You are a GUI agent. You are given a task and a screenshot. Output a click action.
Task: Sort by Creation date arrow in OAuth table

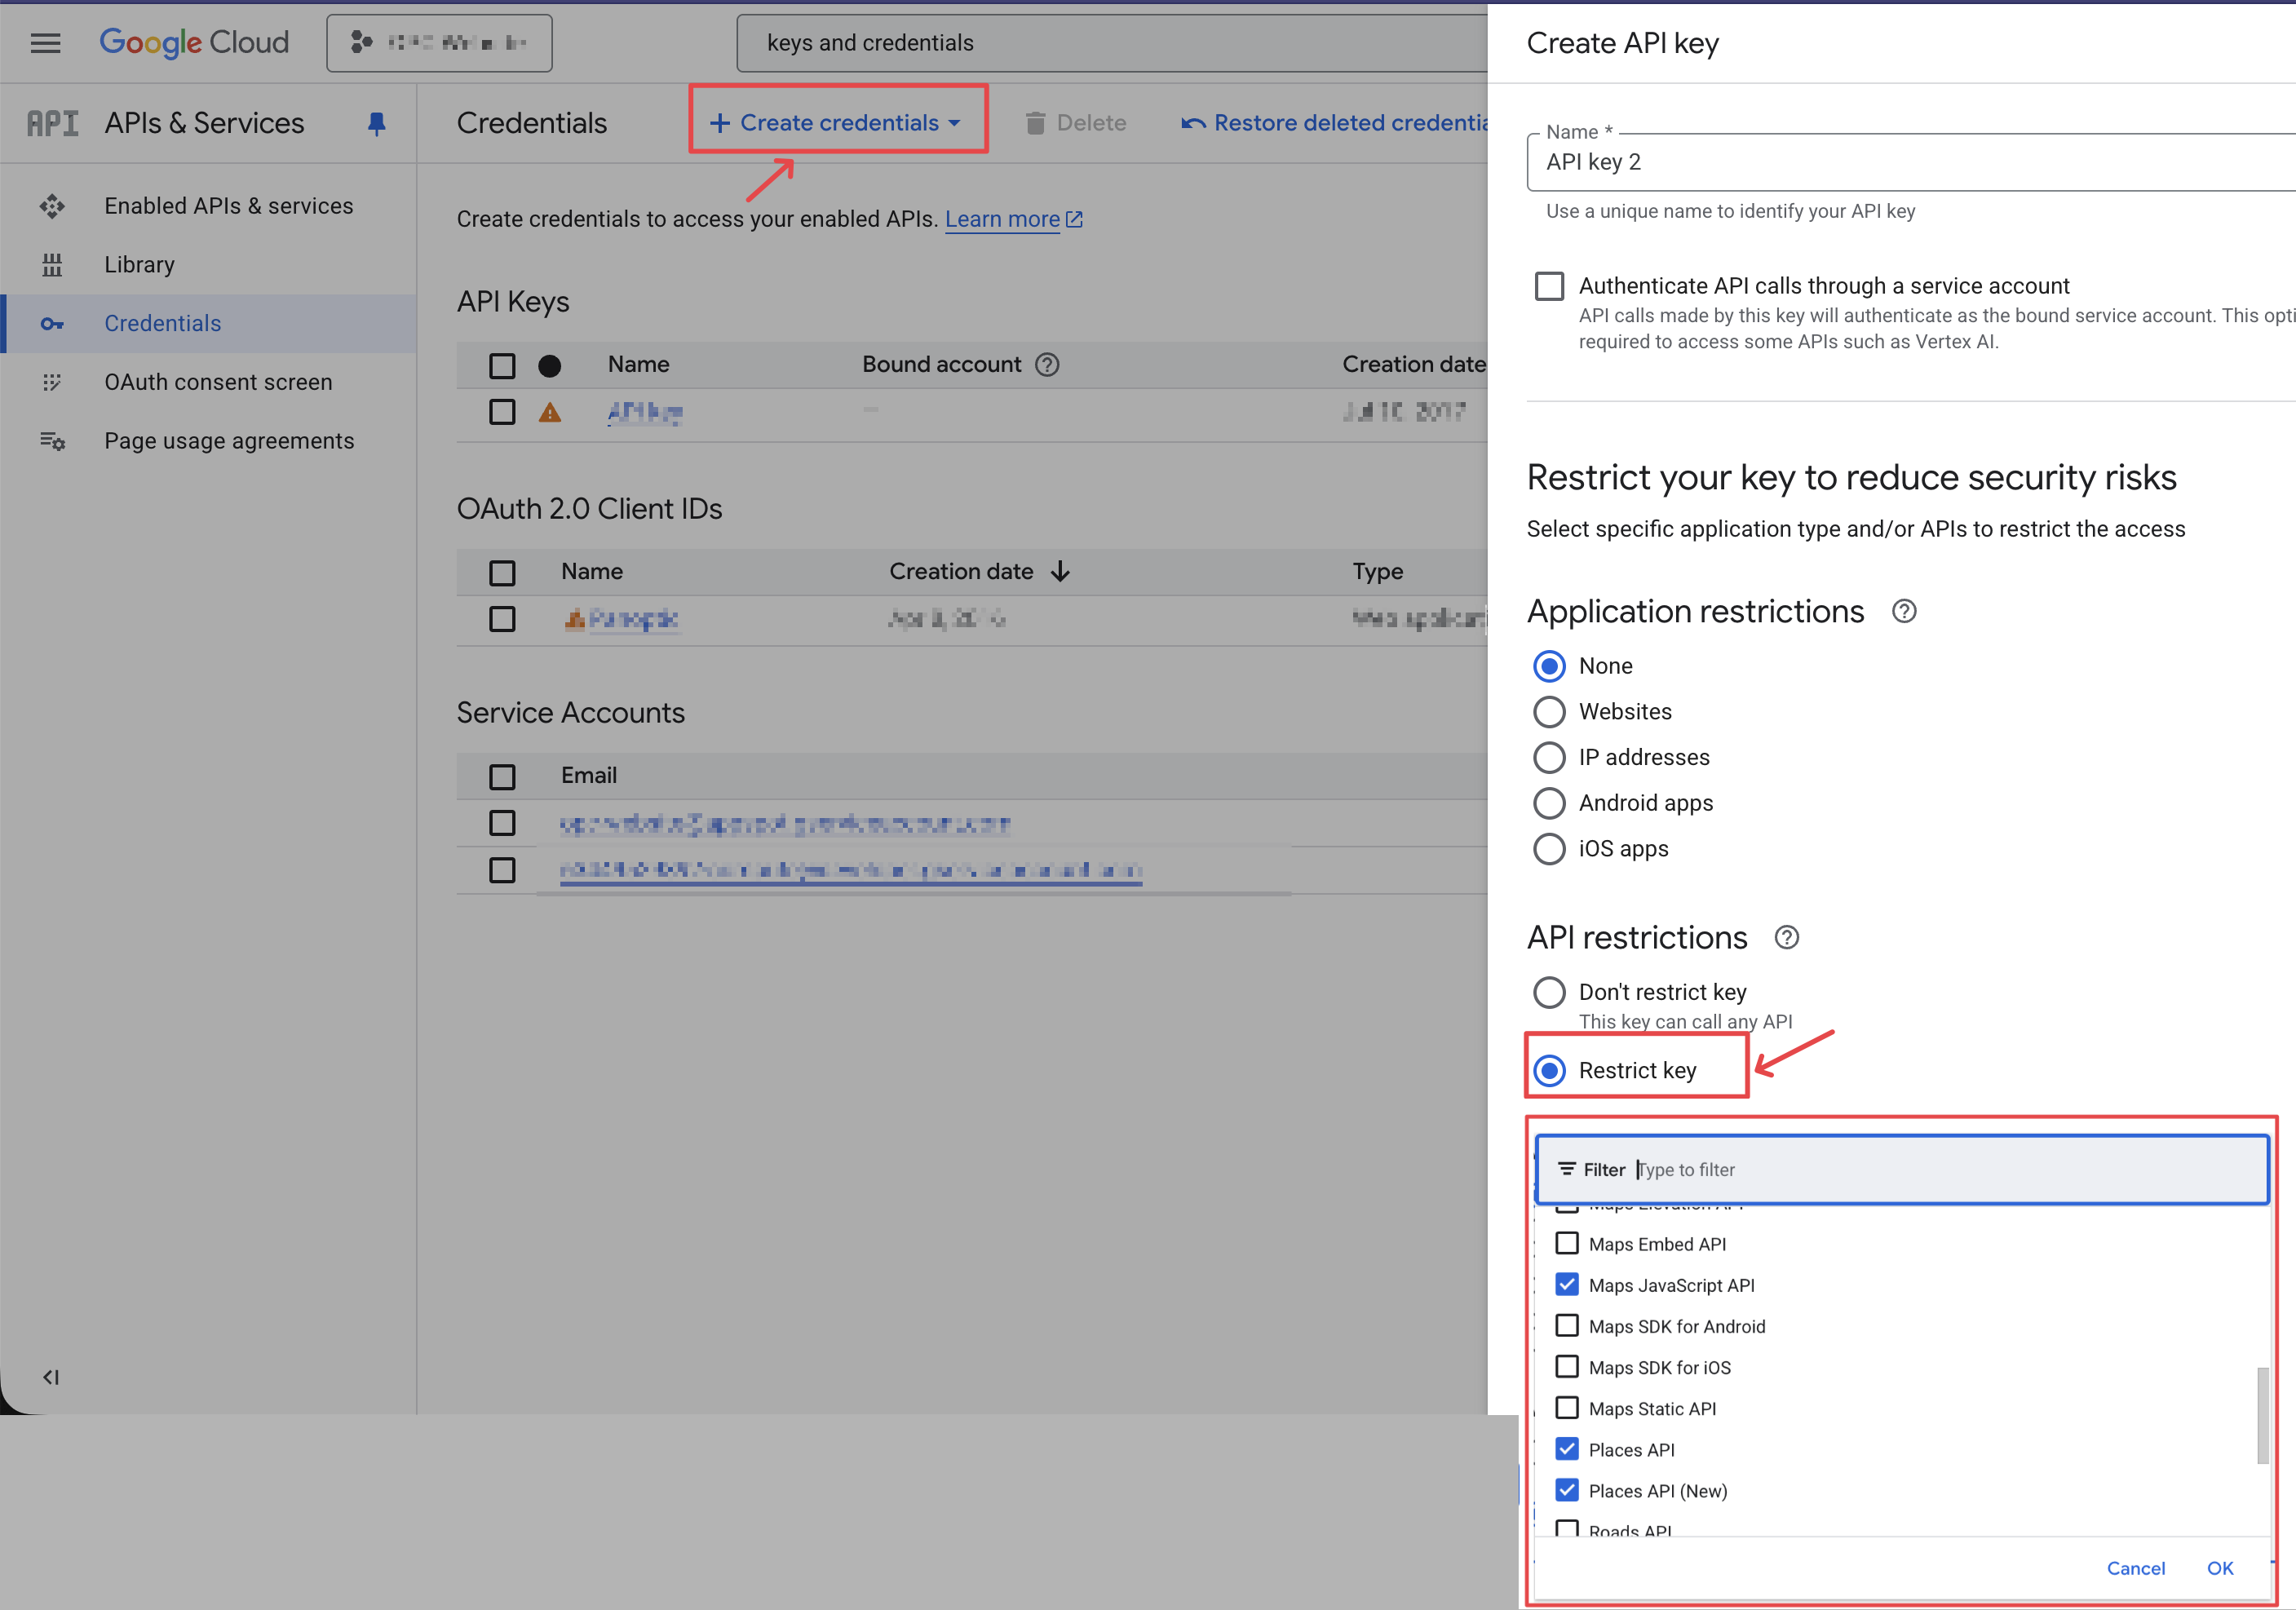(1061, 571)
